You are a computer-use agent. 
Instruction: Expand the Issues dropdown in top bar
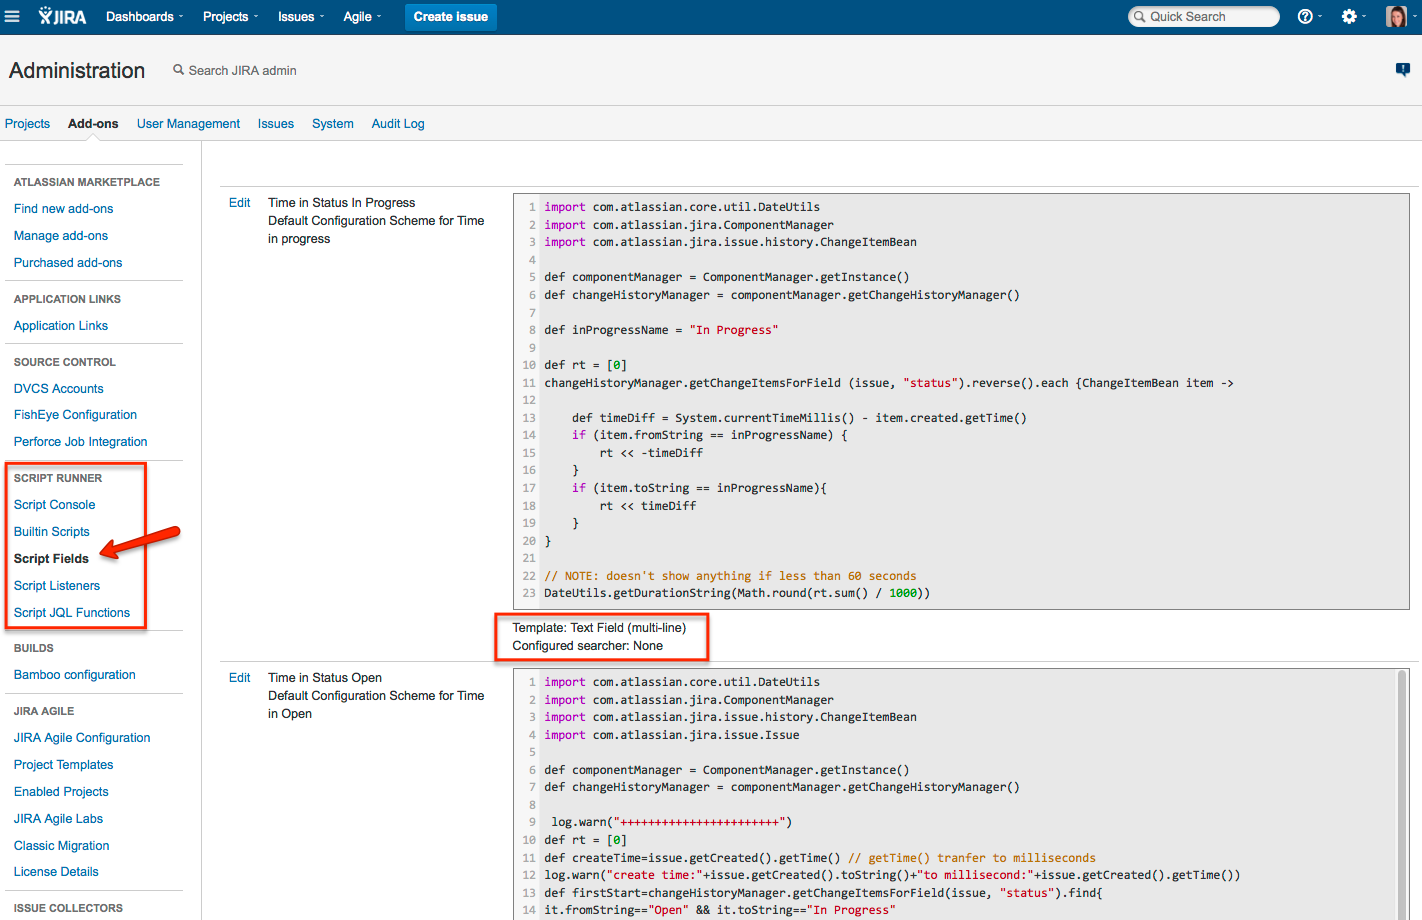coord(300,16)
